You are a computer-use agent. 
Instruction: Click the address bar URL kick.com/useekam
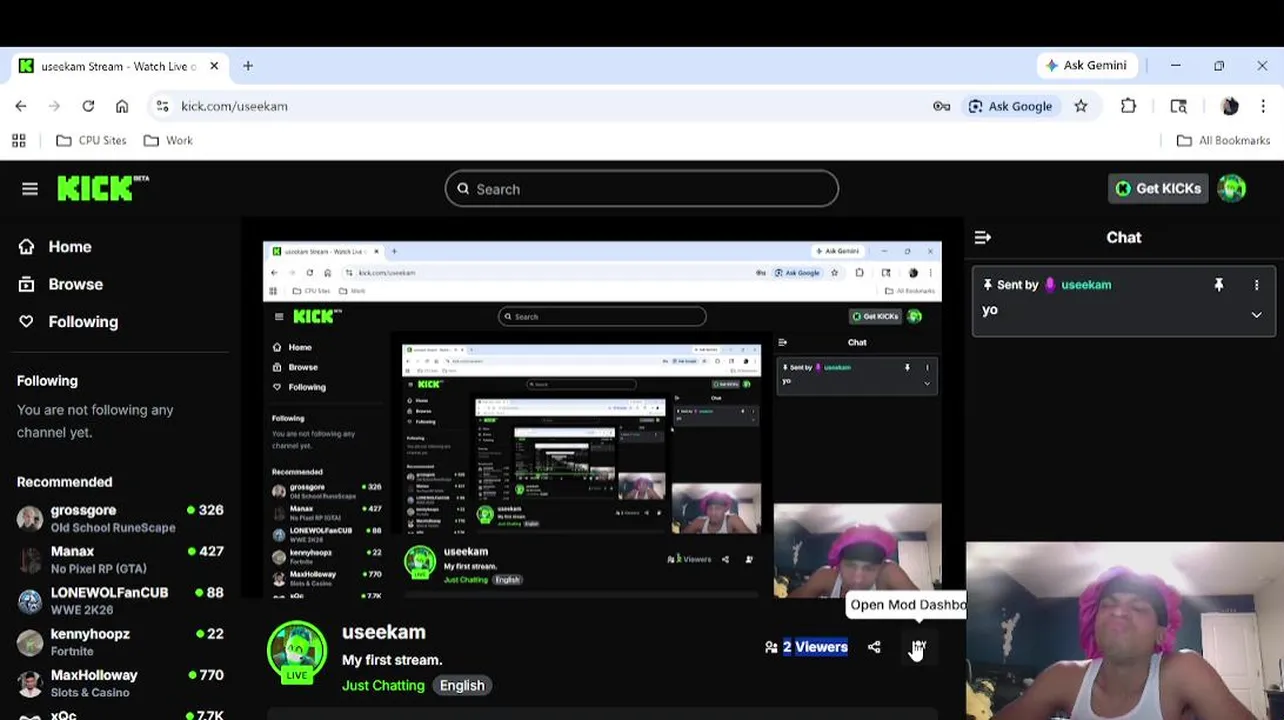[234, 106]
